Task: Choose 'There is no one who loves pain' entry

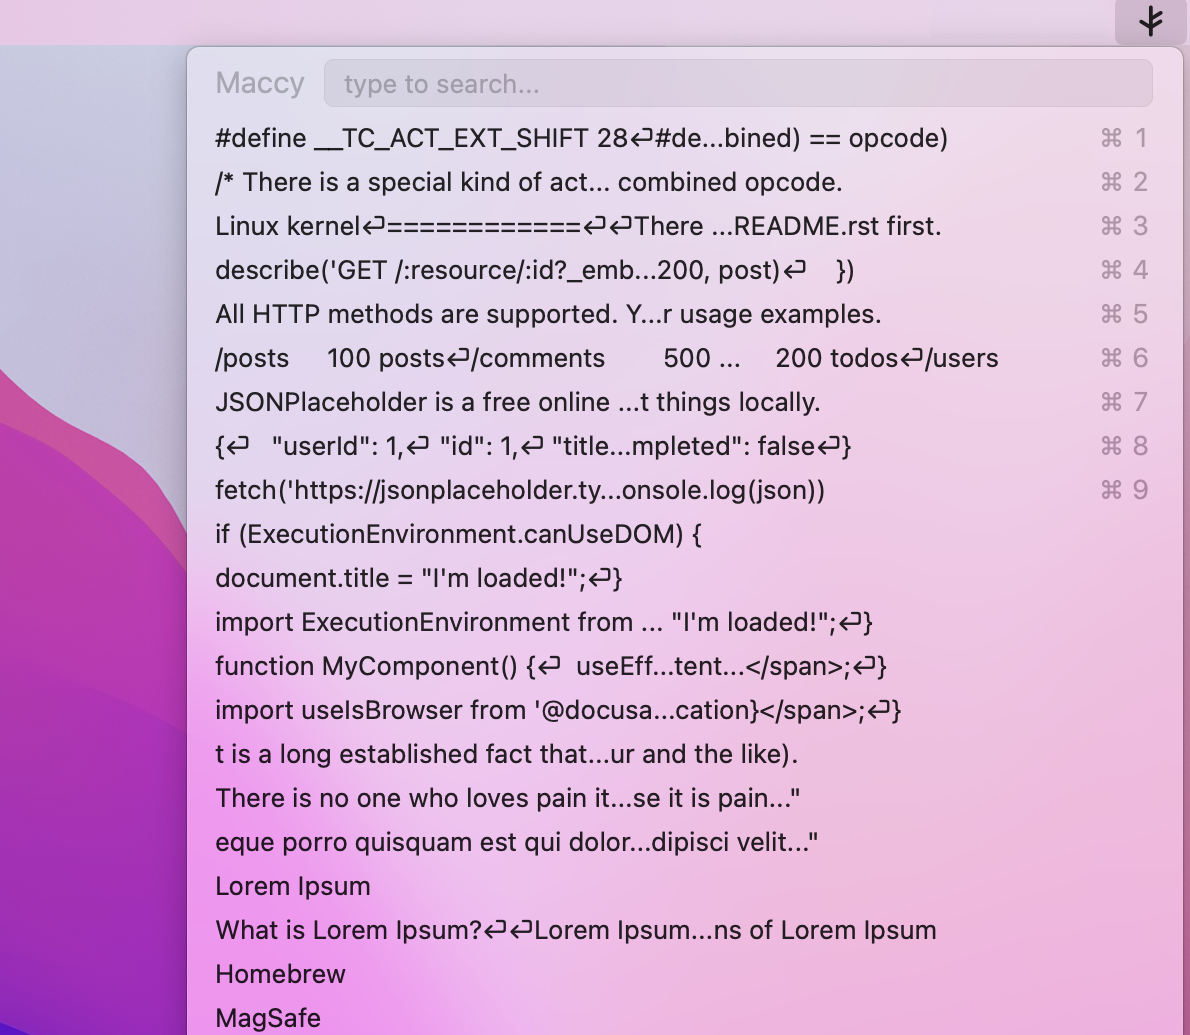Action: pos(685,798)
